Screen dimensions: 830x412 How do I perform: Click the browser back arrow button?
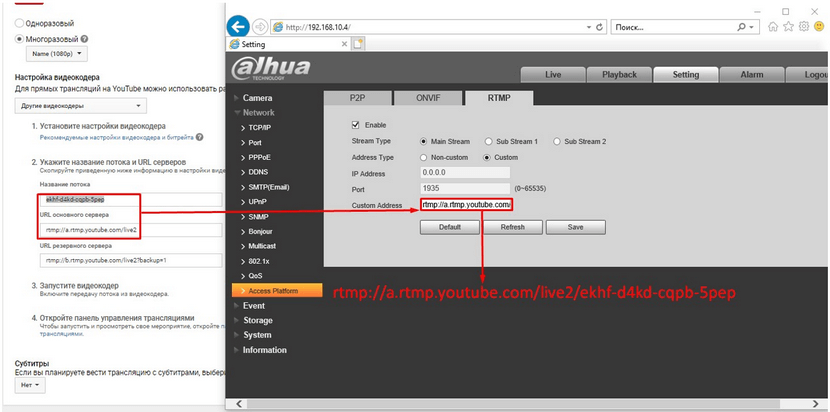coord(238,26)
